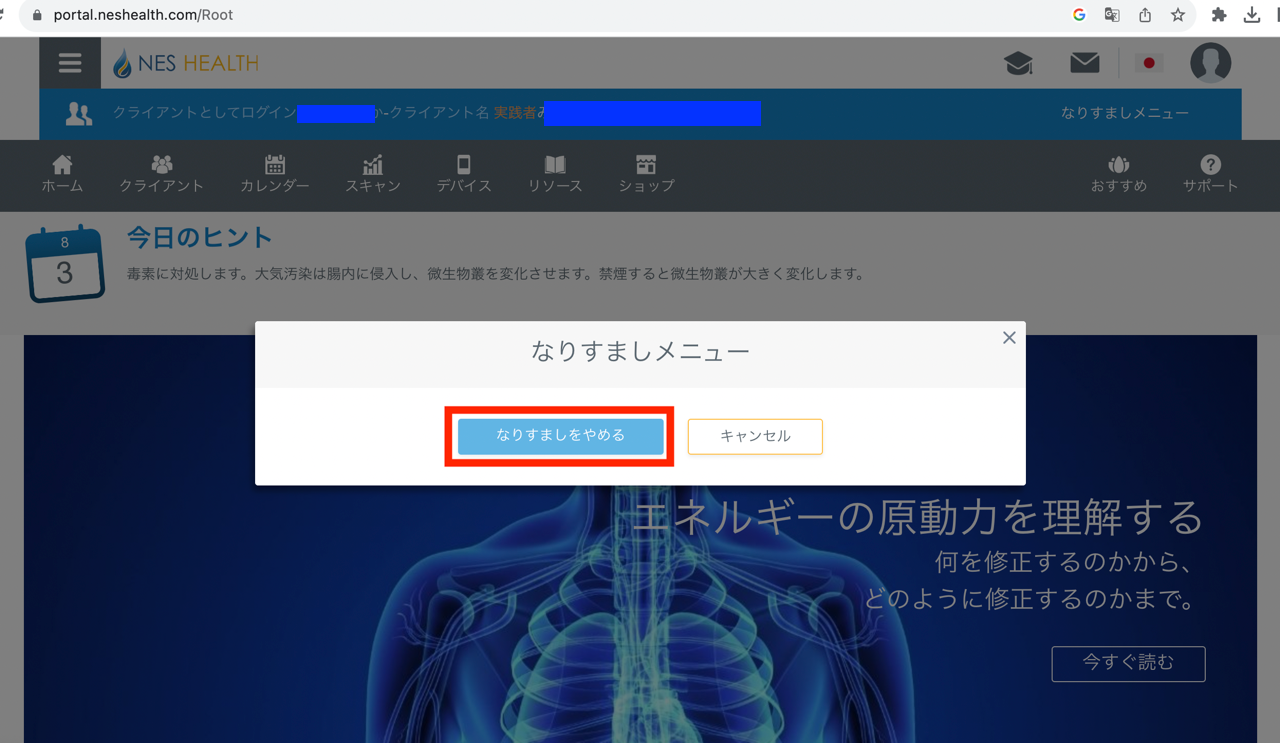Screen dimensions: 1280x743
Task: Click the Google icon in the address bar
Action: (x=1079, y=15)
